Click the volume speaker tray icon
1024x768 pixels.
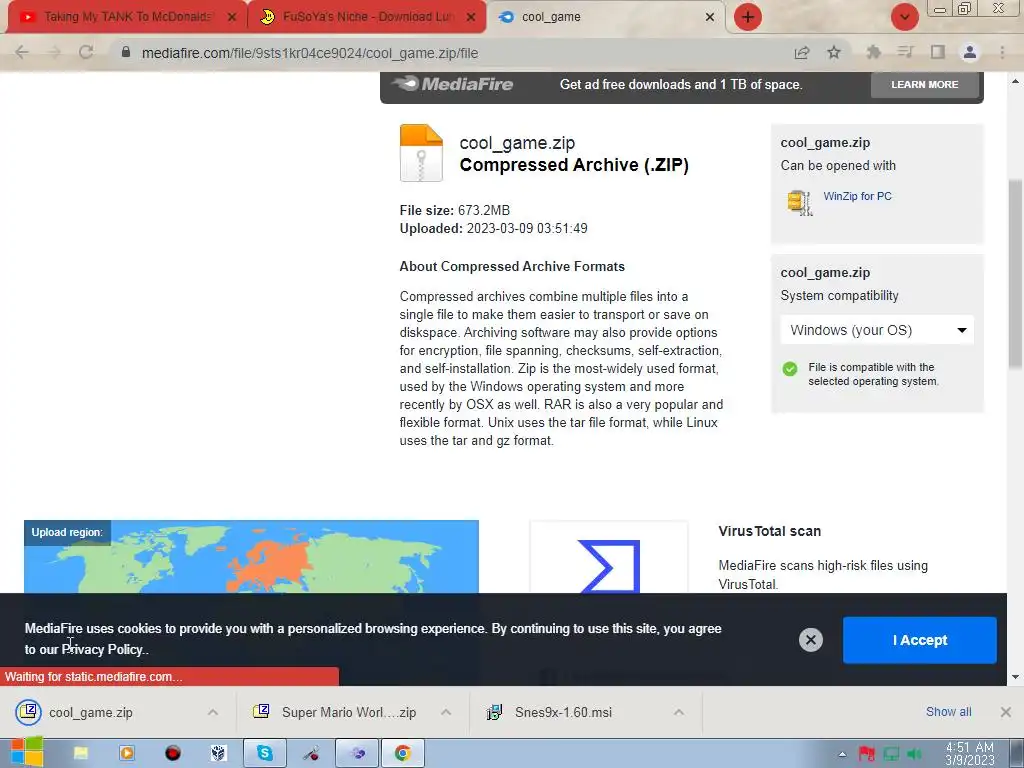coord(914,754)
